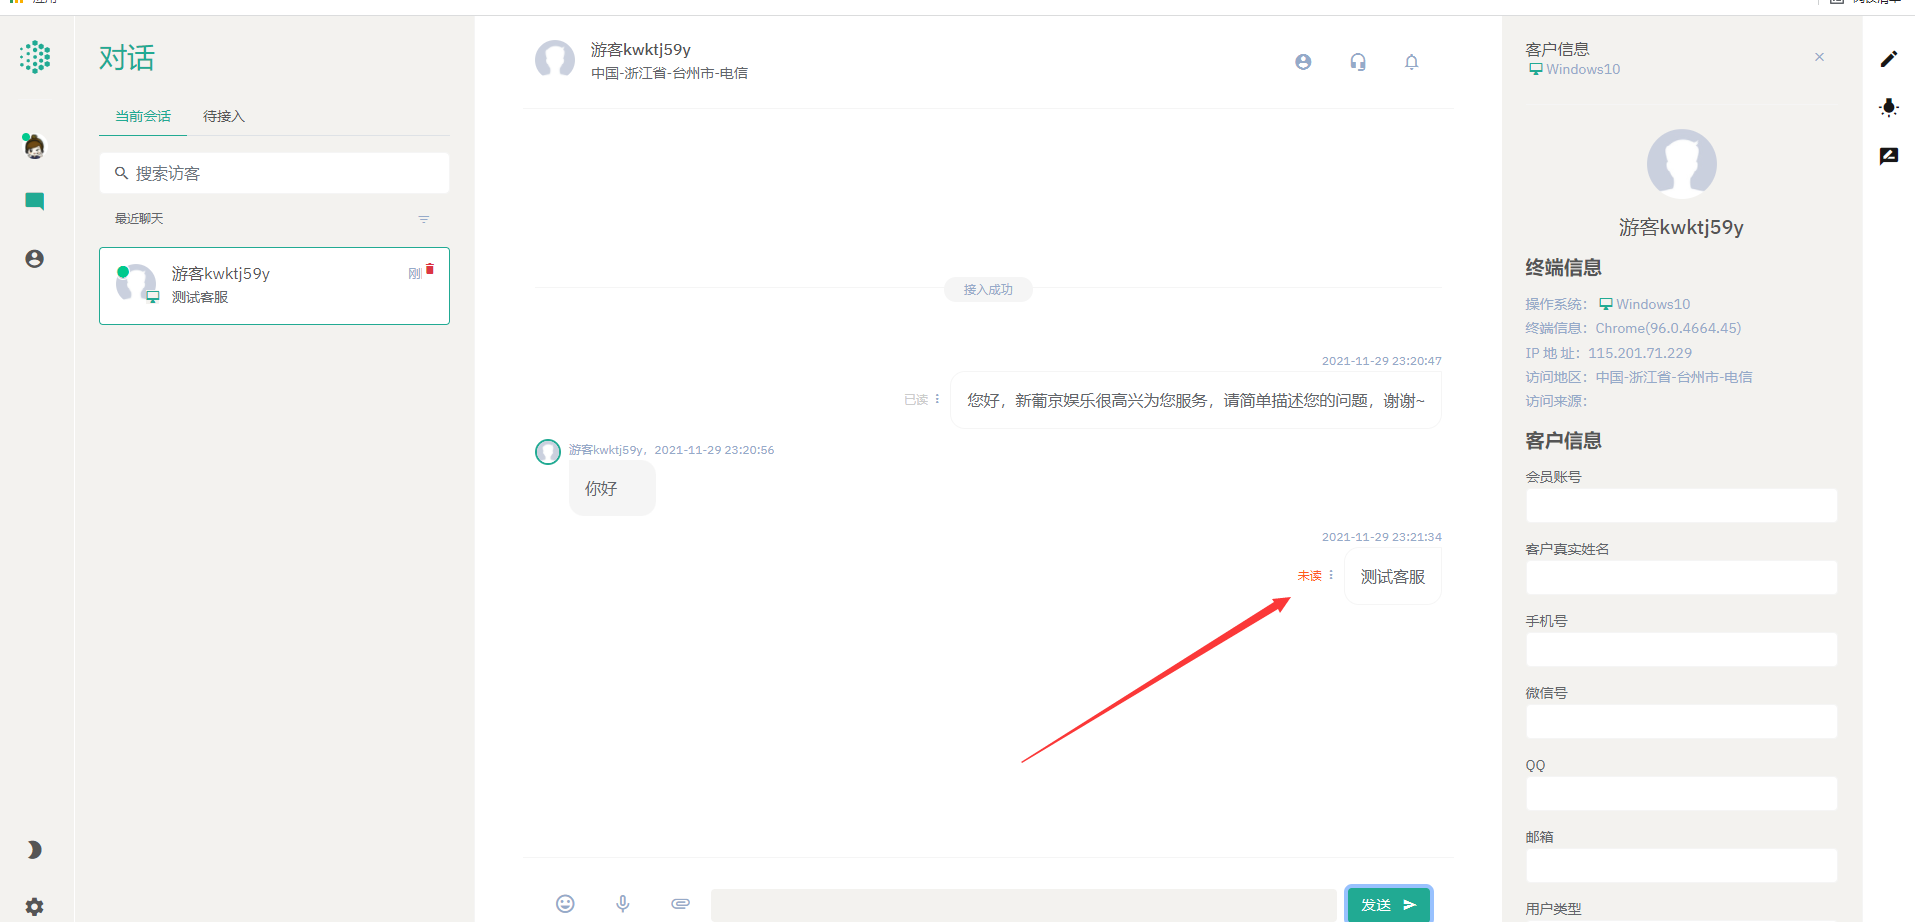Select the pencil edit icon on the right edge

[x=1889, y=58]
